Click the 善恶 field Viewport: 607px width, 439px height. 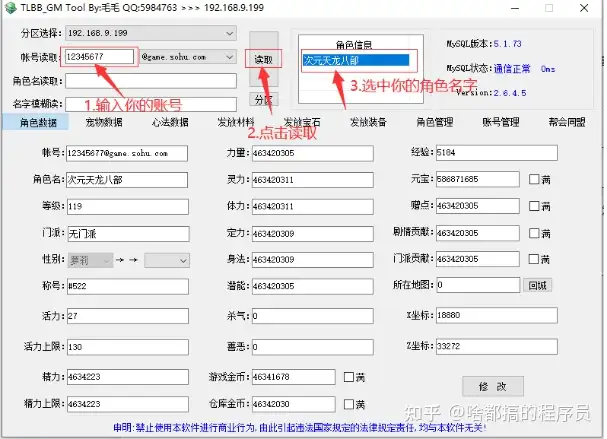click(x=313, y=347)
